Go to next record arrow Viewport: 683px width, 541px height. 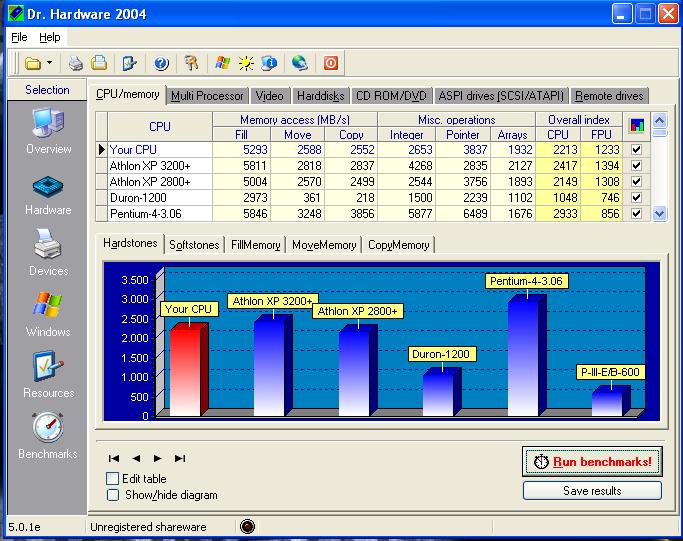coord(158,458)
